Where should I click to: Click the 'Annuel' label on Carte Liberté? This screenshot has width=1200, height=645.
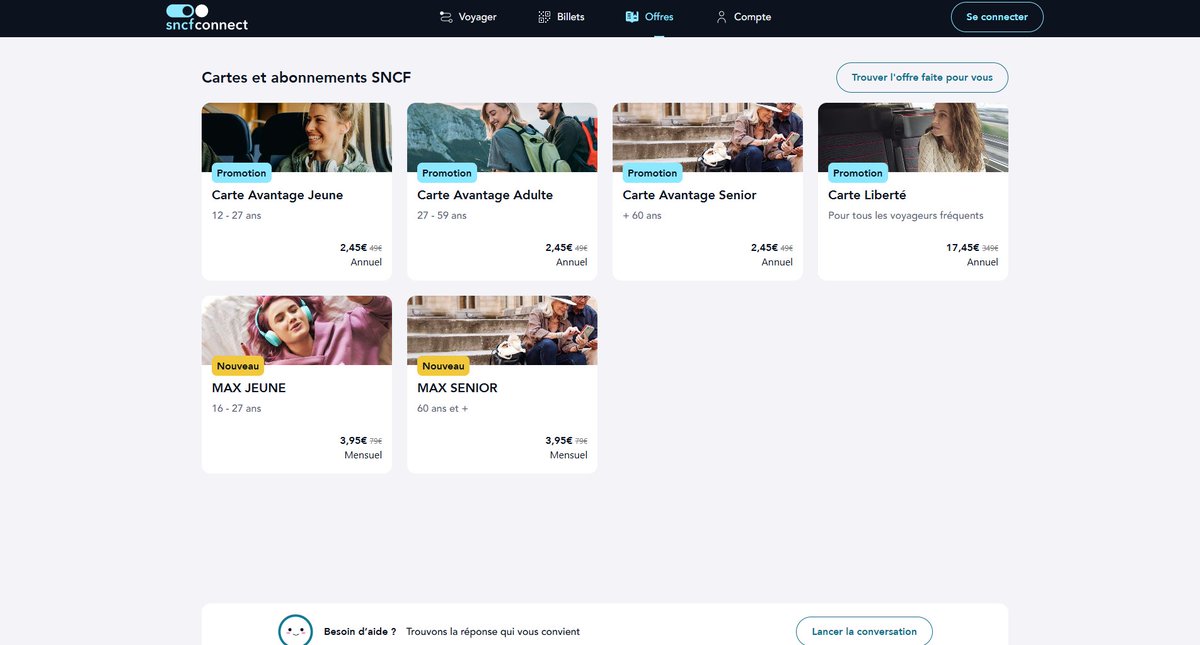click(982, 262)
